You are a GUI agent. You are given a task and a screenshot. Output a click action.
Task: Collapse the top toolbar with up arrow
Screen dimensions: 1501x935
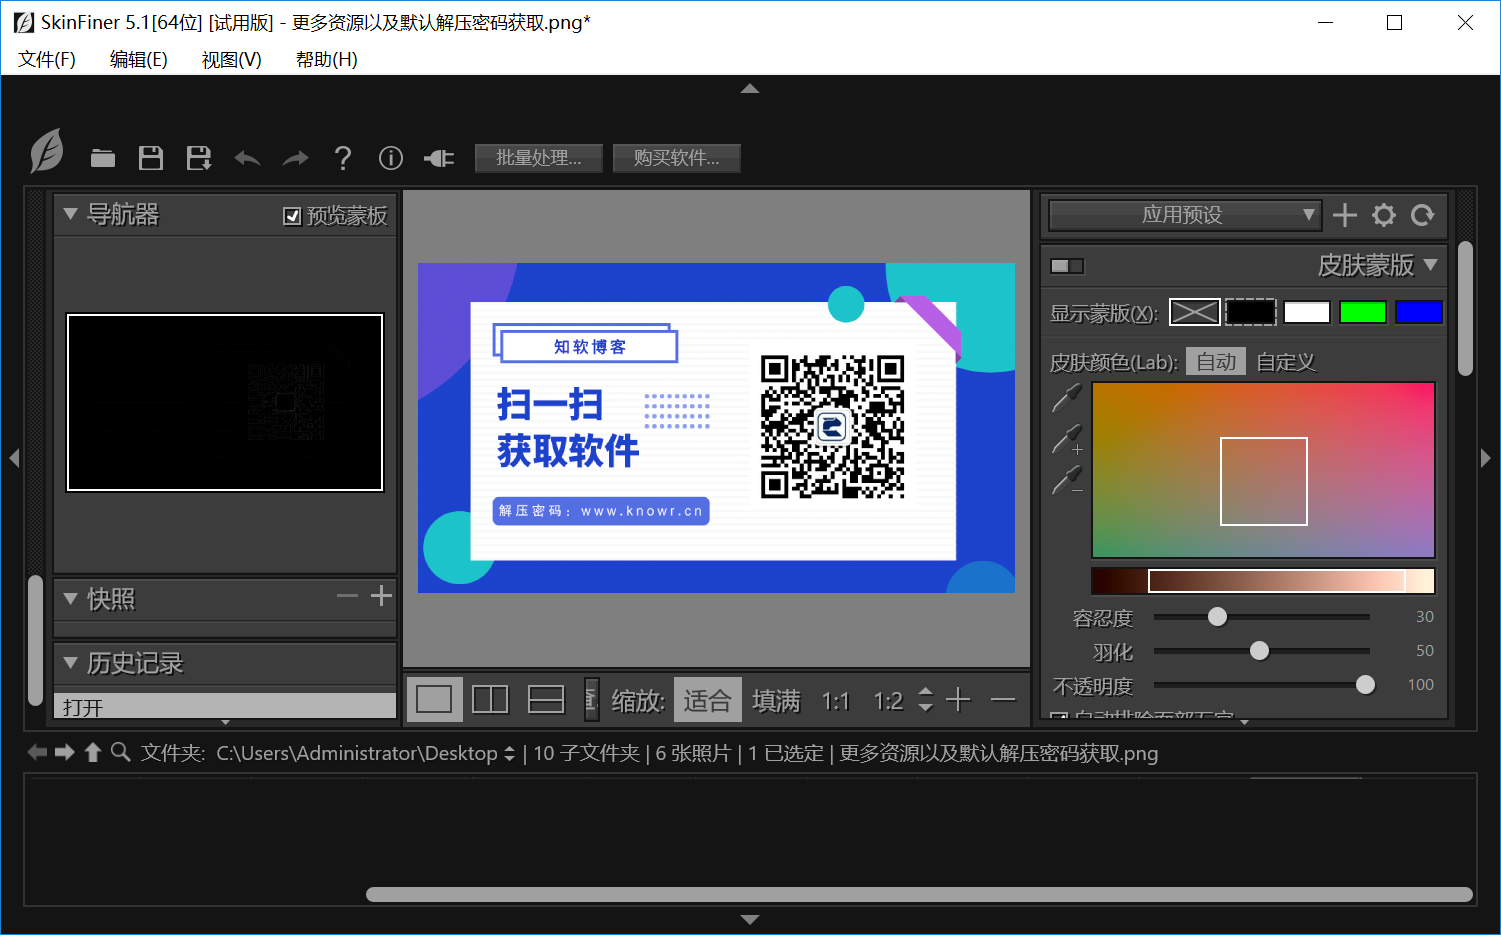pyautogui.click(x=750, y=89)
